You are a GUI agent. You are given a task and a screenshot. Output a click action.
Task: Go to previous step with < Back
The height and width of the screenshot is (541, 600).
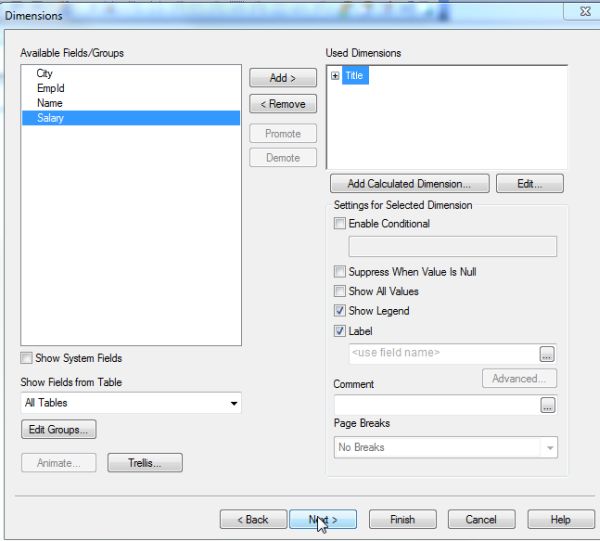(x=253, y=520)
